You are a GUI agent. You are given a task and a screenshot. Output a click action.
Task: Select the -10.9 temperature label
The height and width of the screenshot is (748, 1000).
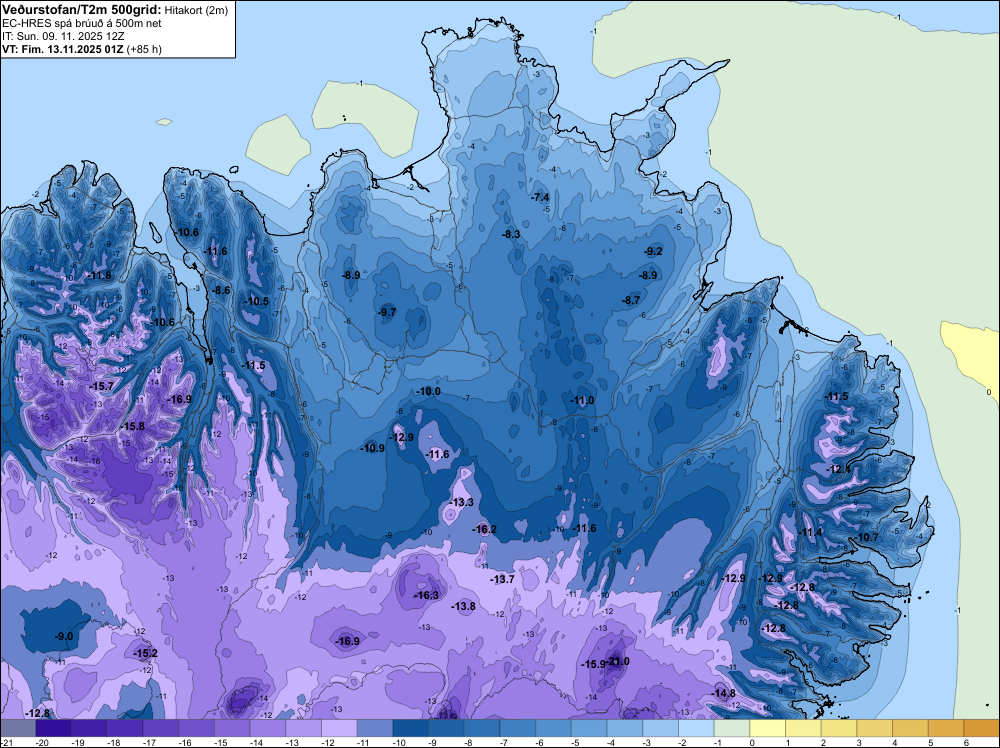tap(372, 448)
